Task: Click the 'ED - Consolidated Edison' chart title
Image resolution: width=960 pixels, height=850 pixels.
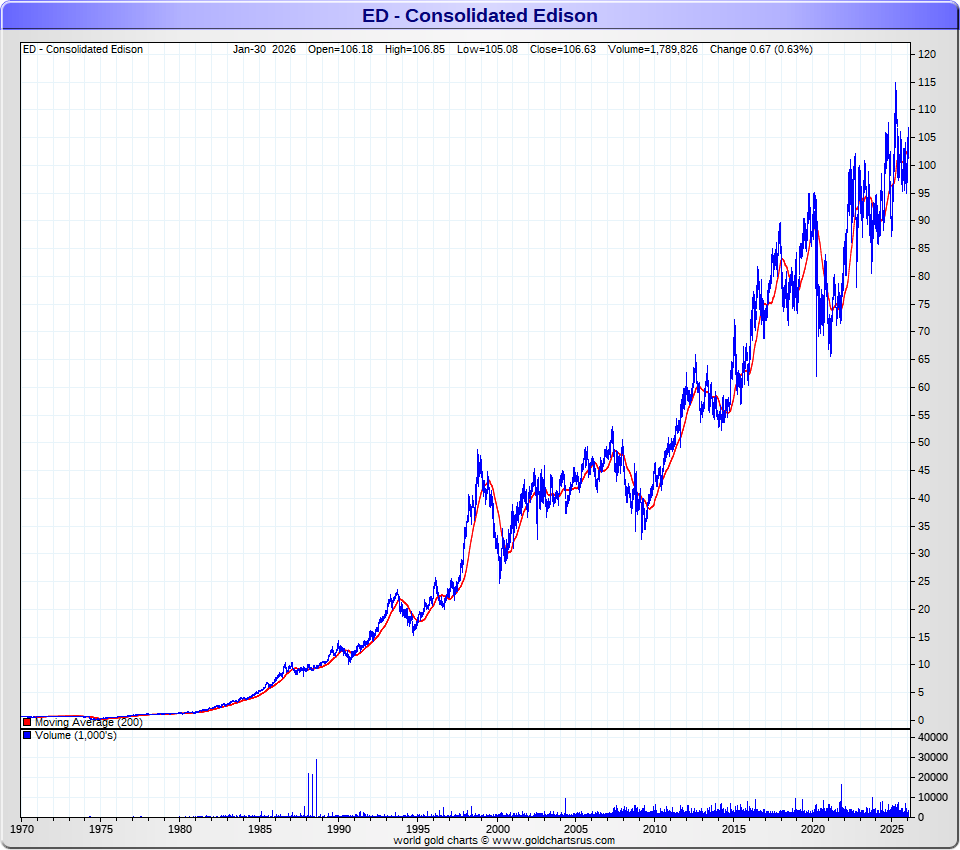Action: click(479, 15)
